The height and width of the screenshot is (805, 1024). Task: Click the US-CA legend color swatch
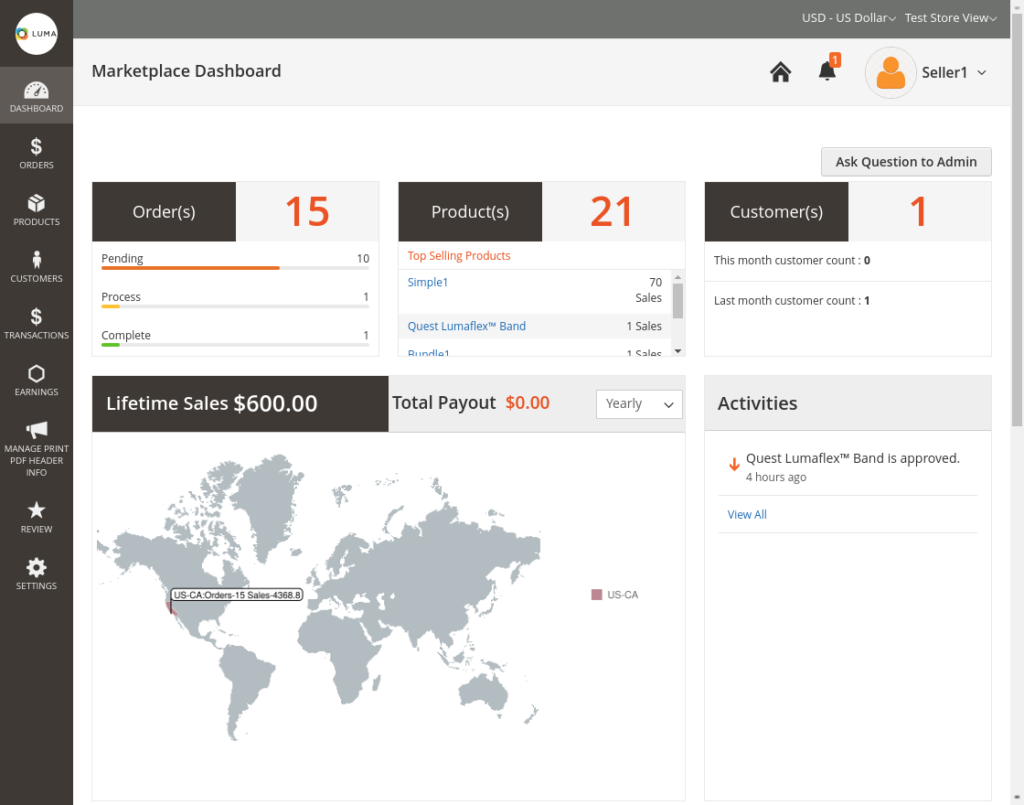597,594
